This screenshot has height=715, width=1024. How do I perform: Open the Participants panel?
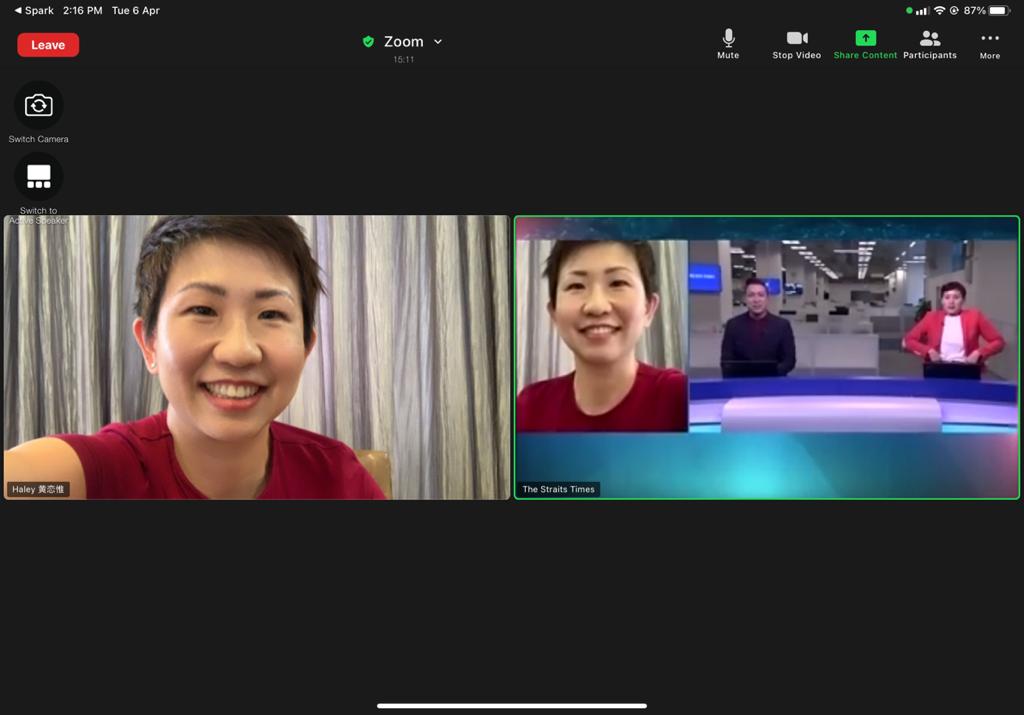929,44
